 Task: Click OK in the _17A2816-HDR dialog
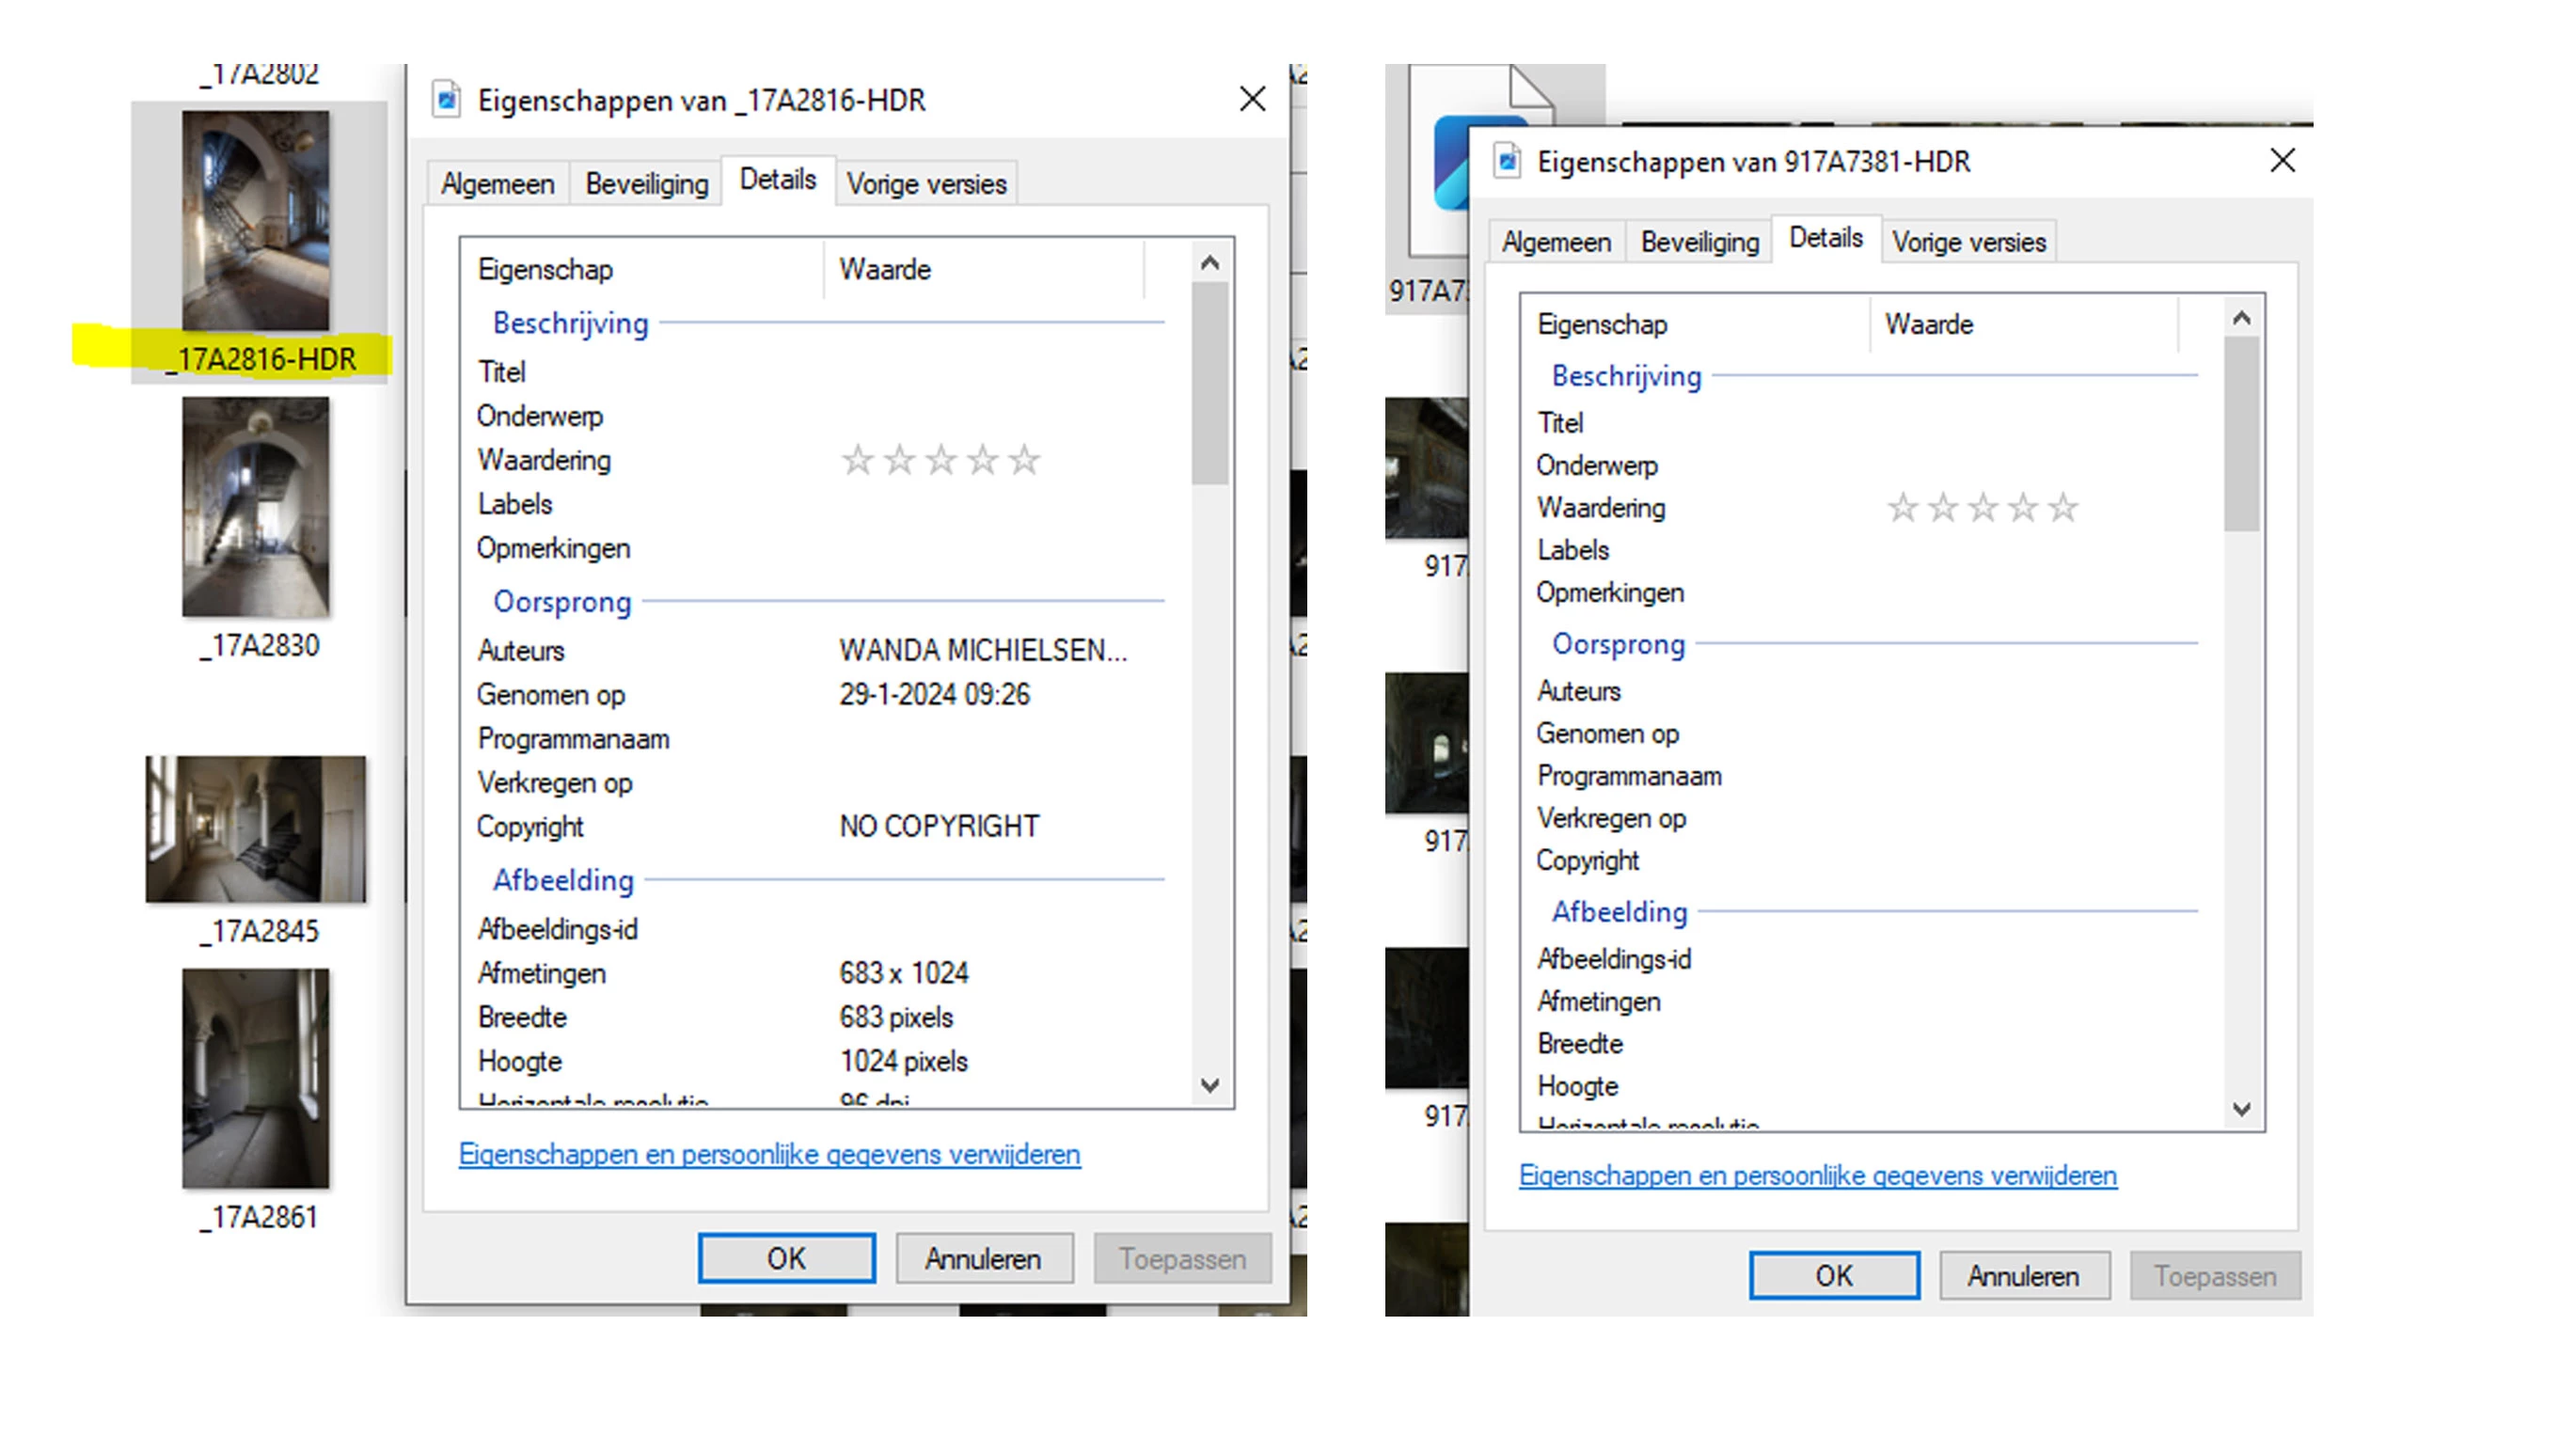coord(786,1258)
